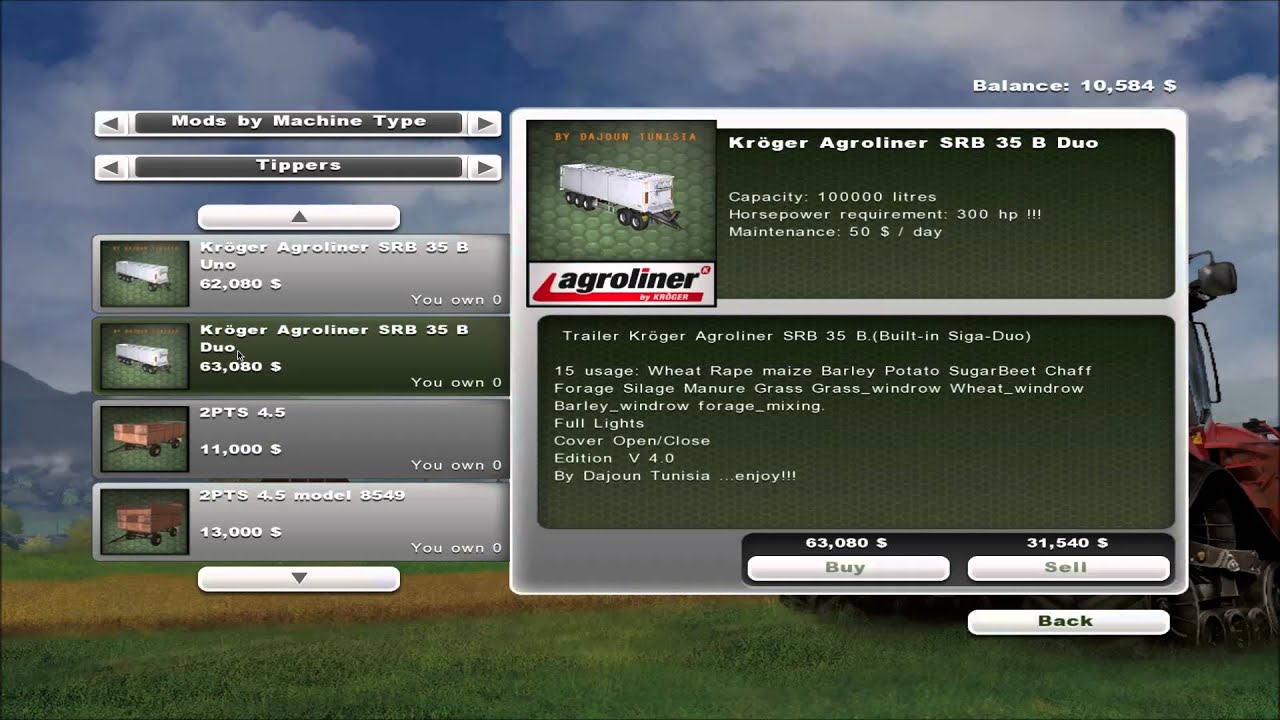Select previous category before Tippers
Image resolution: width=1280 pixels, height=720 pixels.
click(112, 167)
